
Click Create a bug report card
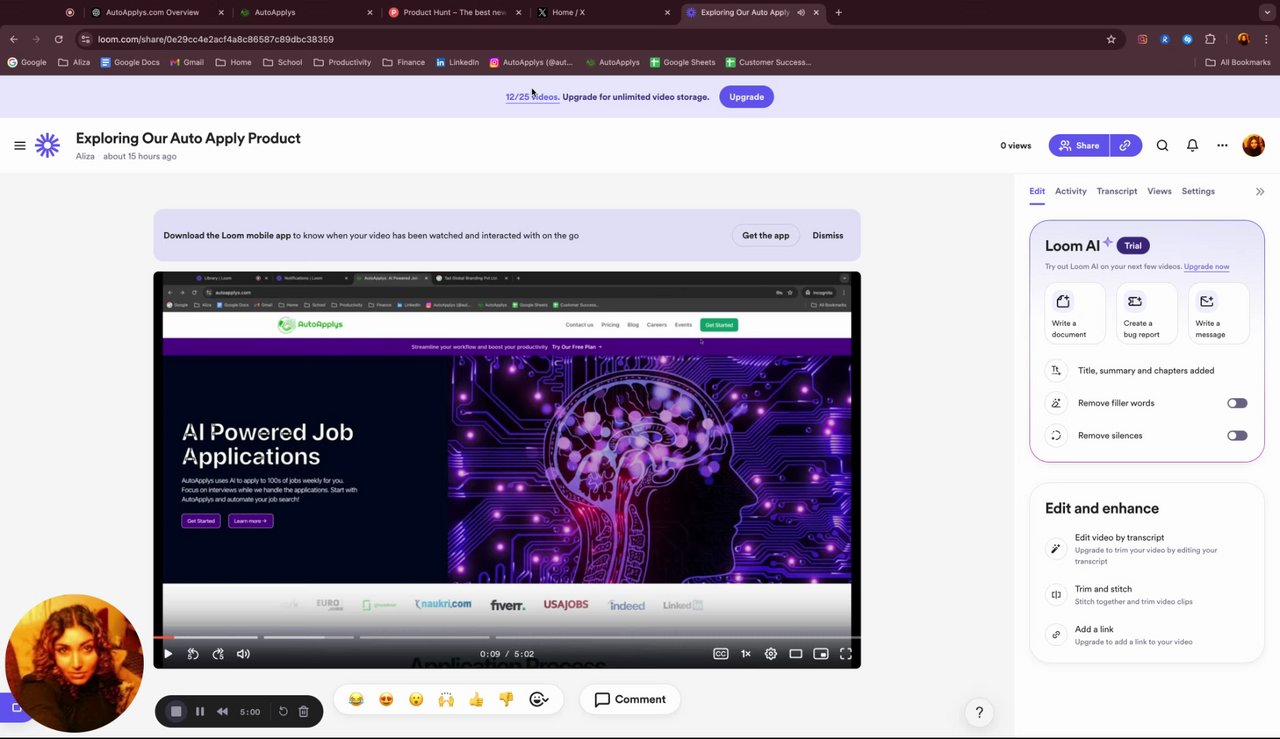[x=1147, y=313]
